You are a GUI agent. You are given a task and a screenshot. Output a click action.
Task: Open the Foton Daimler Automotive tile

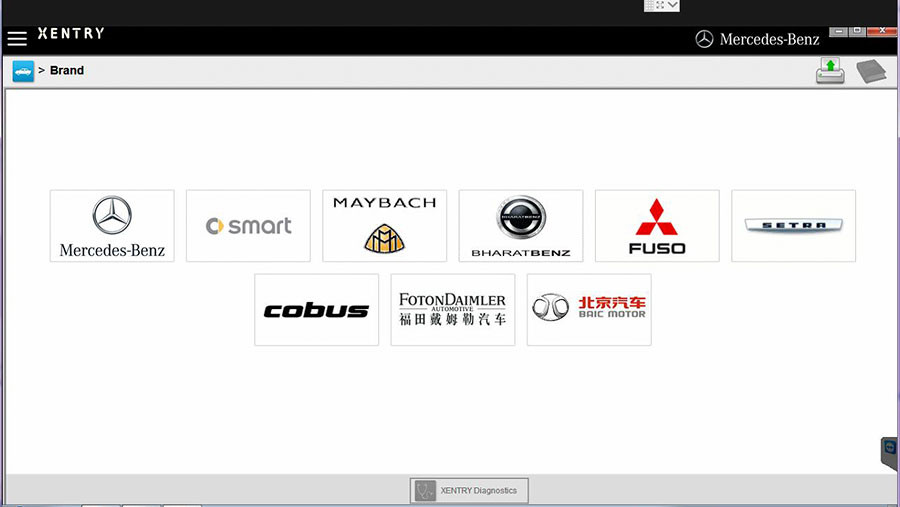coord(452,310)
